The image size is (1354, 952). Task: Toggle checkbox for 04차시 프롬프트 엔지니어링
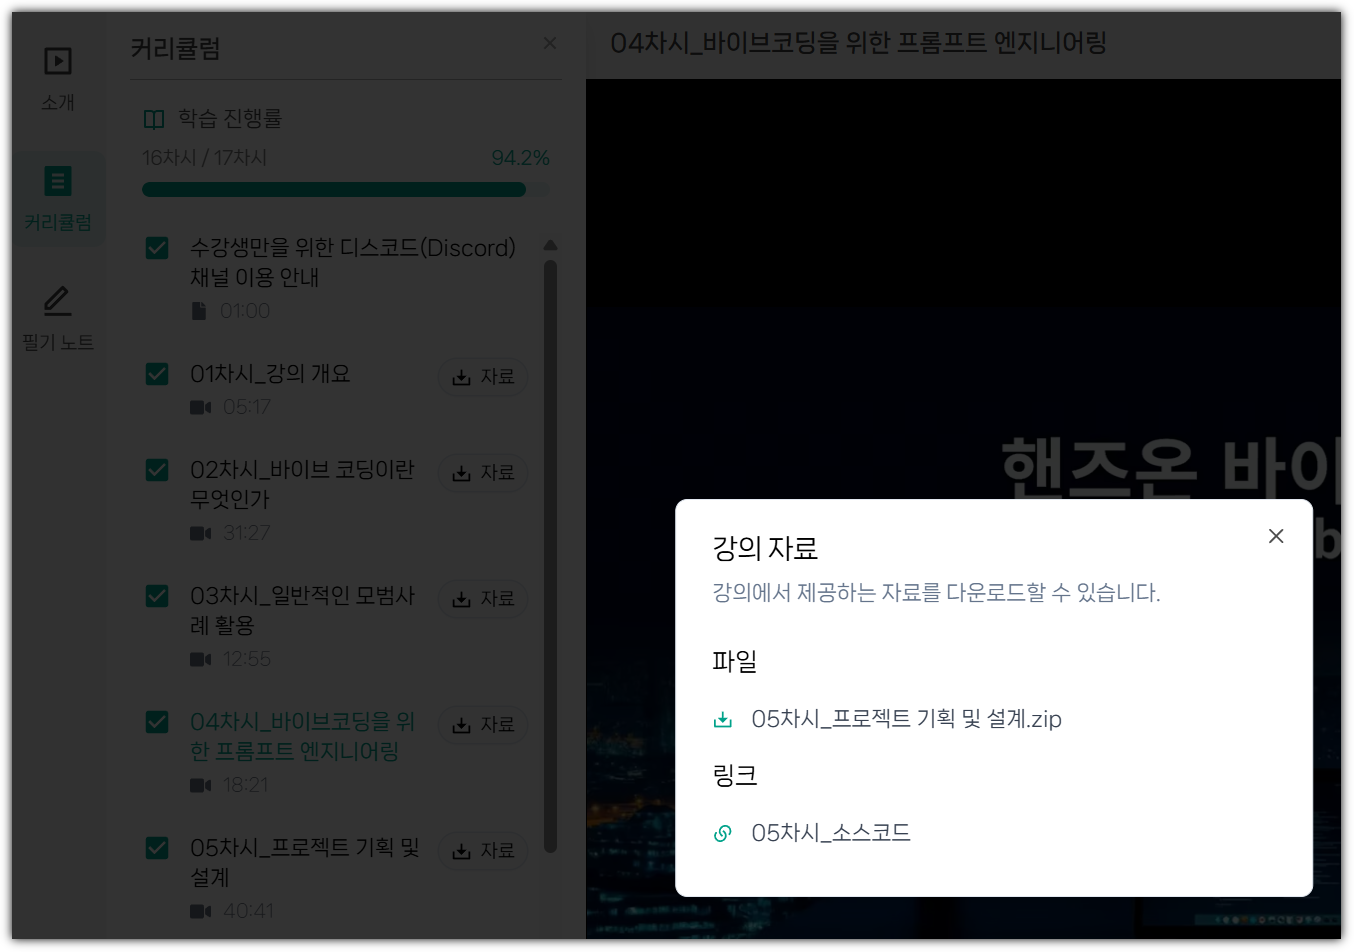157,722
